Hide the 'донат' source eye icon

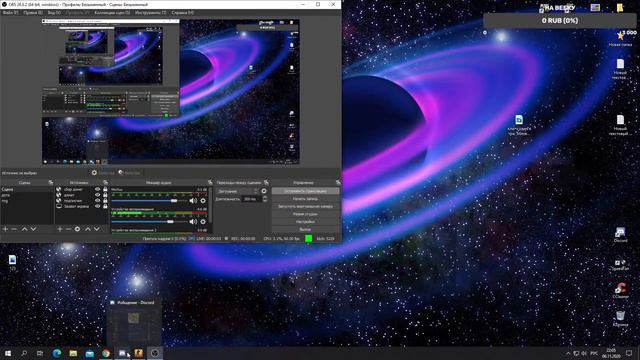tap(97, 195)
